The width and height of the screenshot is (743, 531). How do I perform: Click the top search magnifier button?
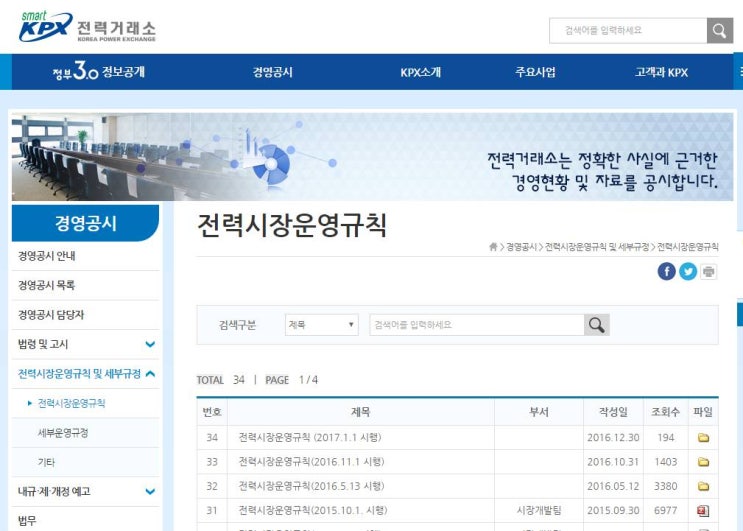click(x=720, y=31)
